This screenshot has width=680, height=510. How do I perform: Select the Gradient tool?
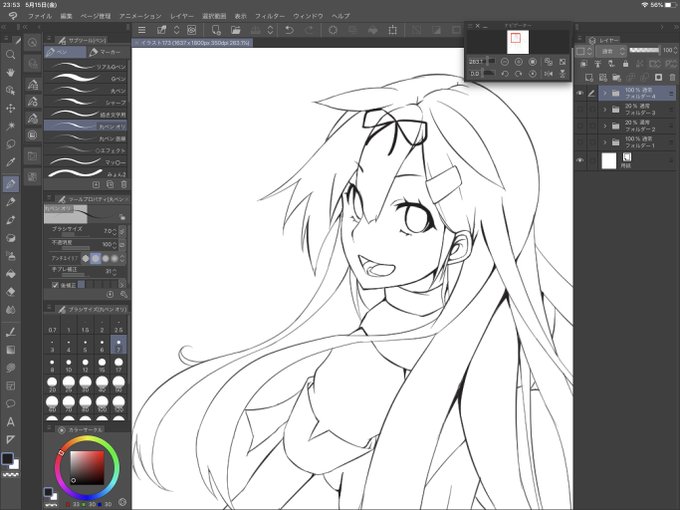(10, 350)
